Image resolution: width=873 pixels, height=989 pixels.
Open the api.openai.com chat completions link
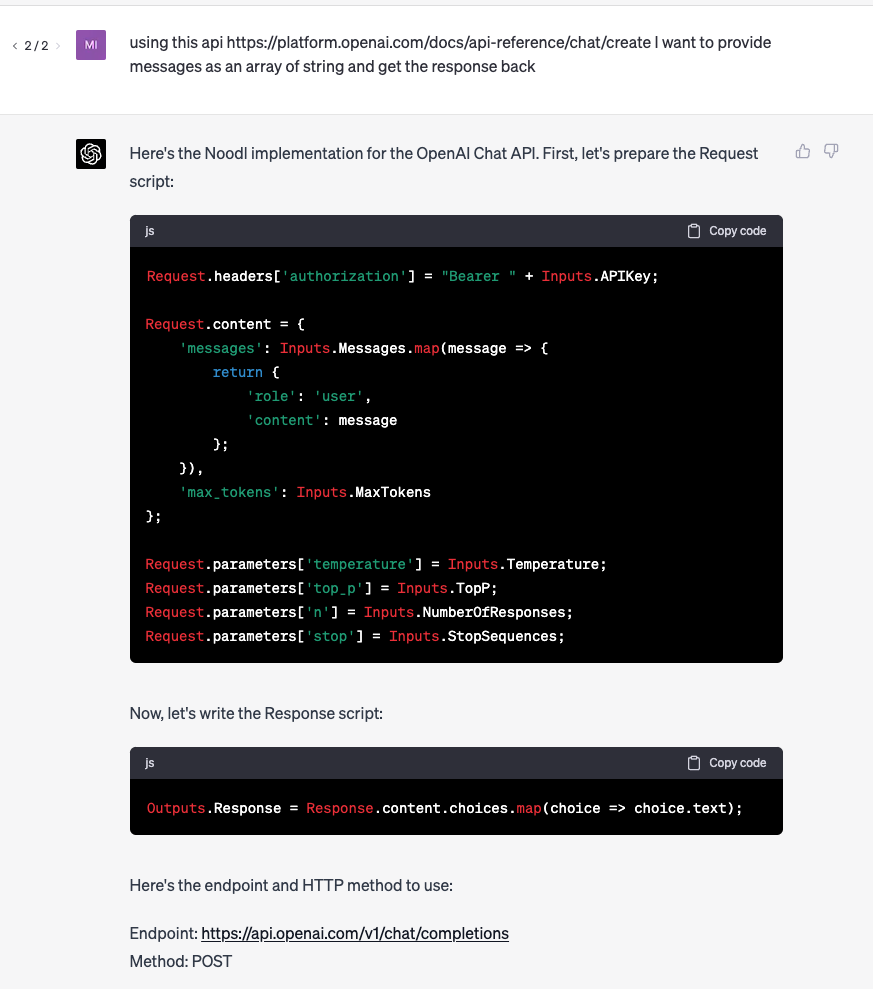click(355, 933)
